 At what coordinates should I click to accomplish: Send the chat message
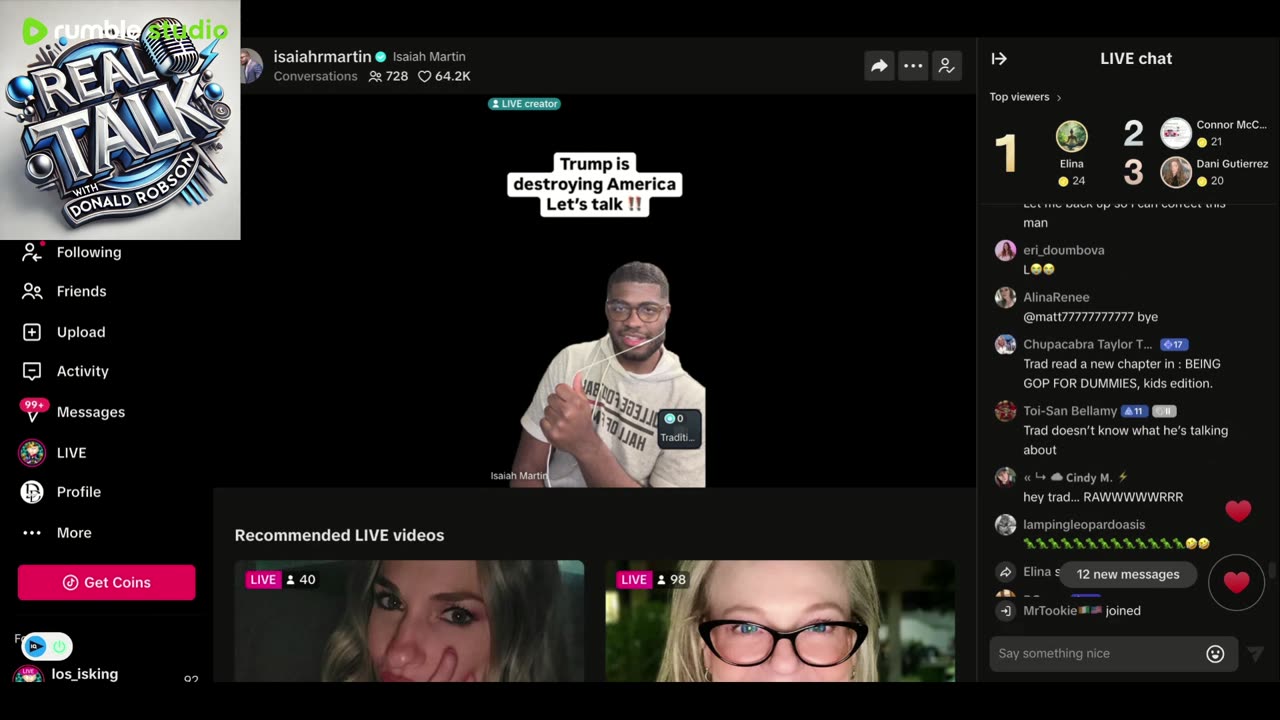pyautogui.click(x=1255, y=654)
